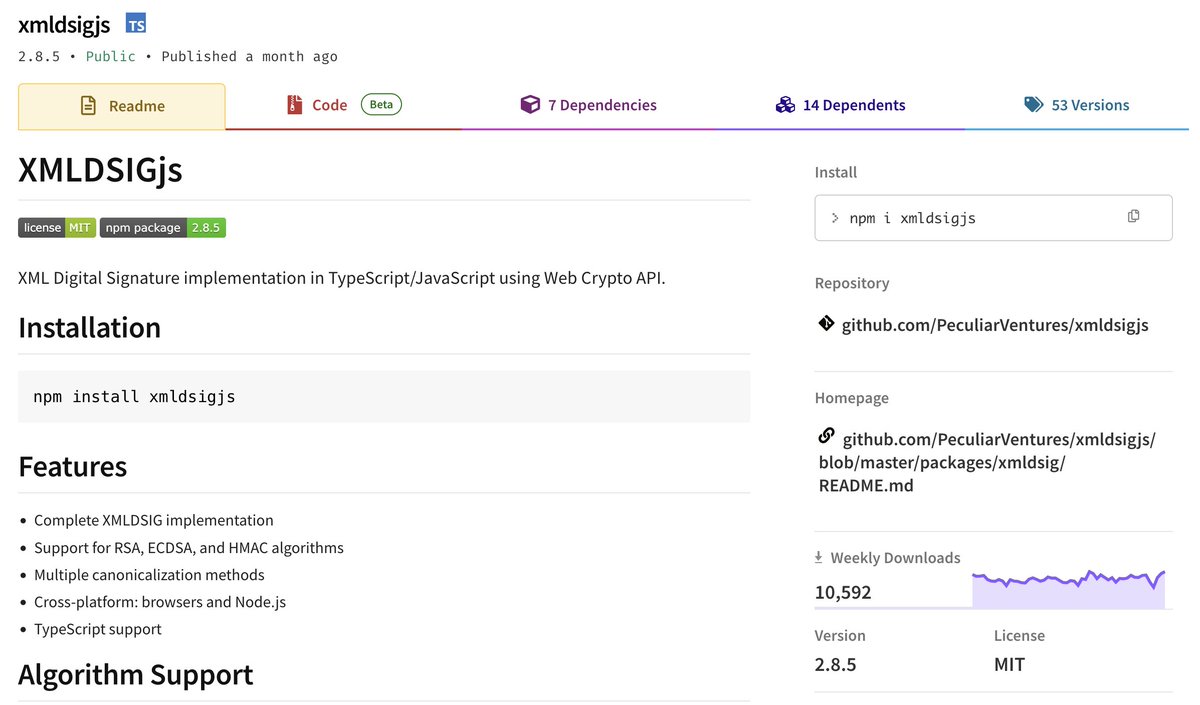Click the Install sidebar label
This screenshot has width=1200, height=705.
coord(836,172)
